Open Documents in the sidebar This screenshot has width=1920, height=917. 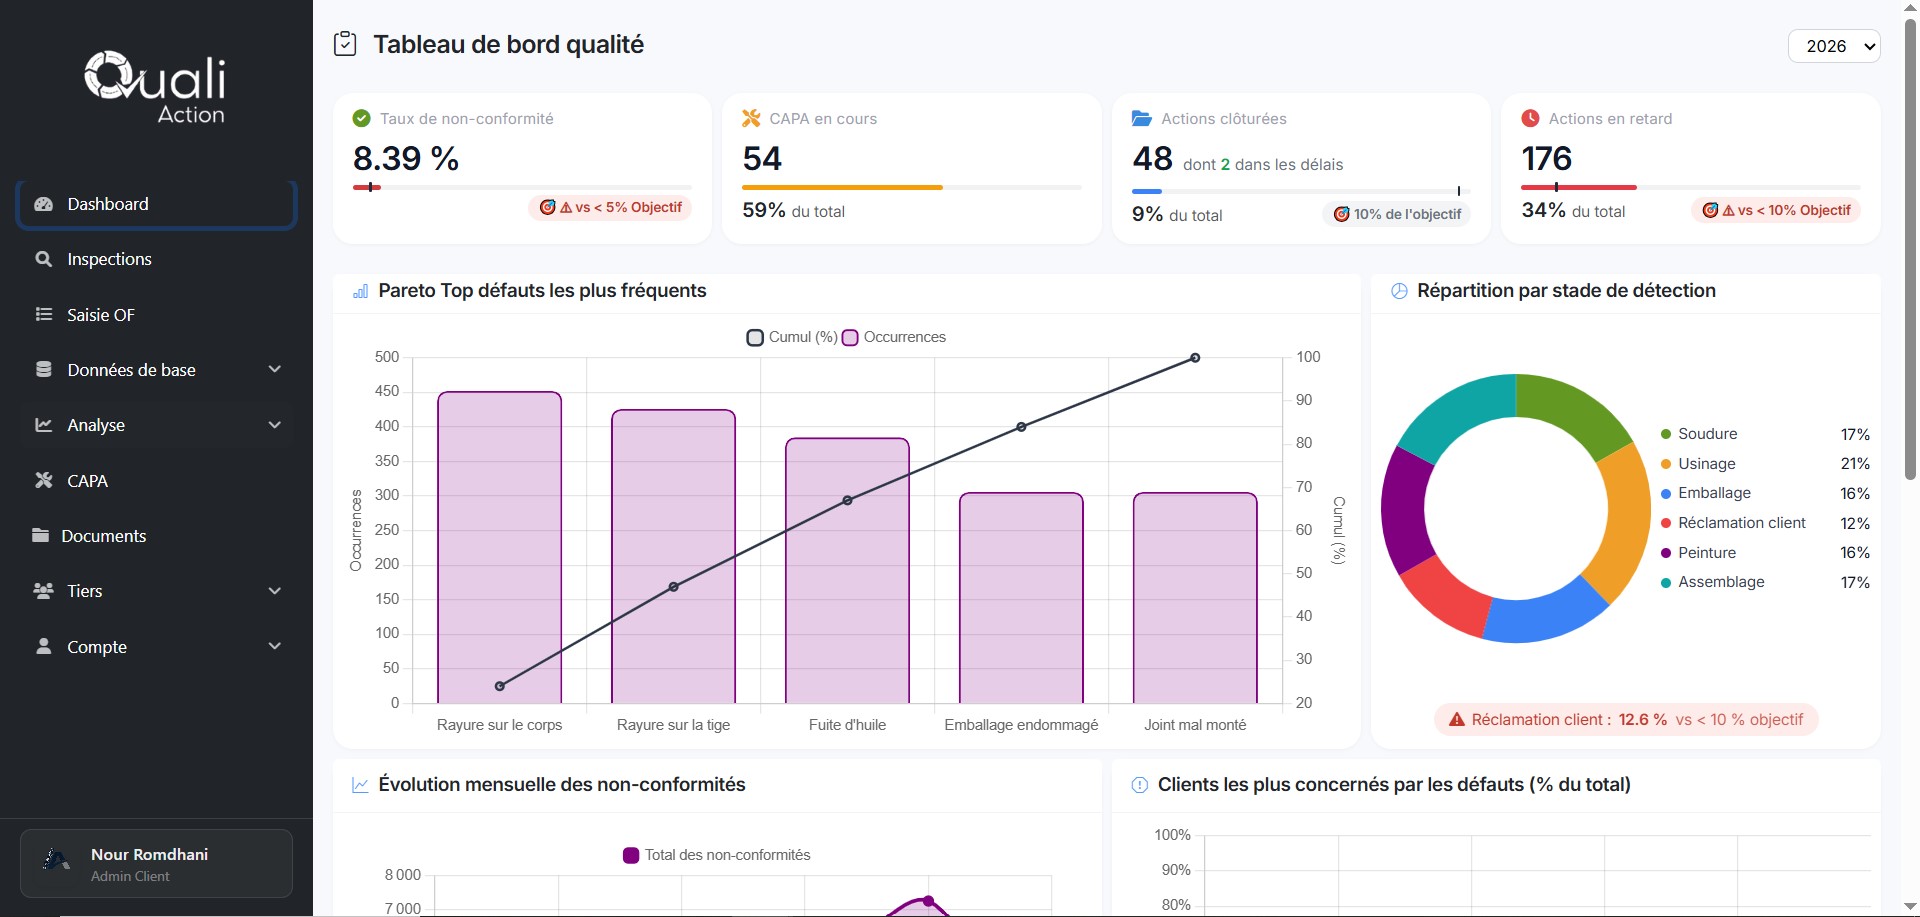tap(156, 535)
